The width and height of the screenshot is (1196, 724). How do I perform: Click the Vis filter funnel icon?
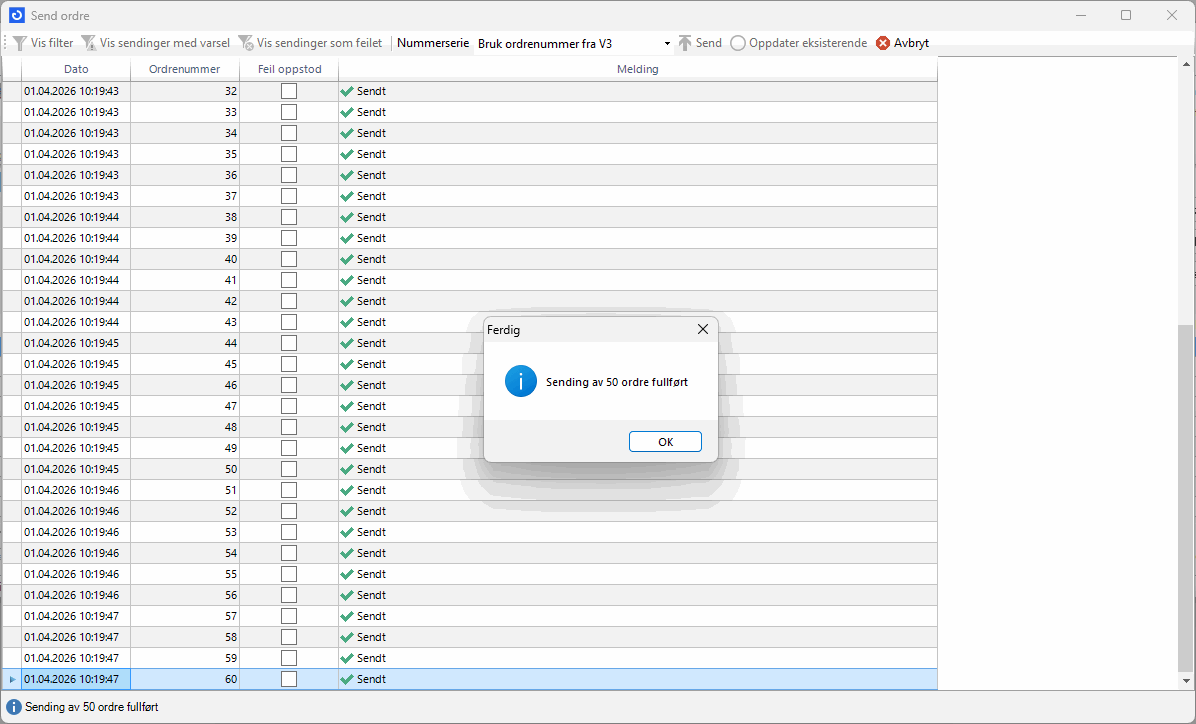[20, 43]
